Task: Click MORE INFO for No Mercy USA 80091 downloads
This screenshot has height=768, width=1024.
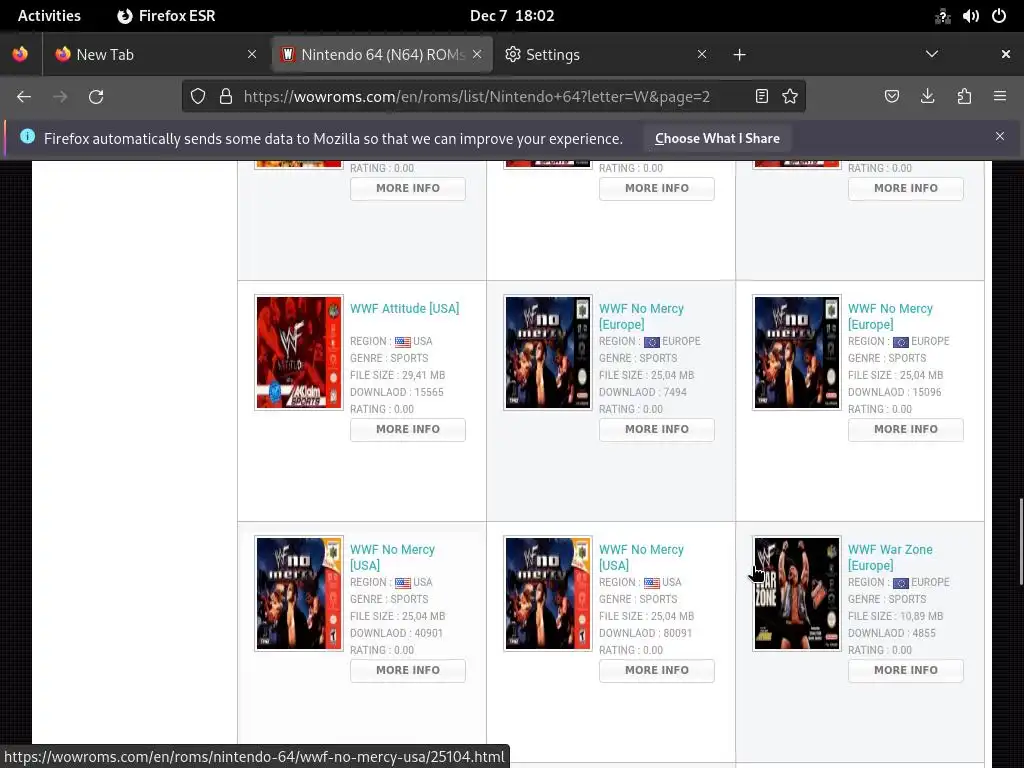Action: tap(656, 670)
